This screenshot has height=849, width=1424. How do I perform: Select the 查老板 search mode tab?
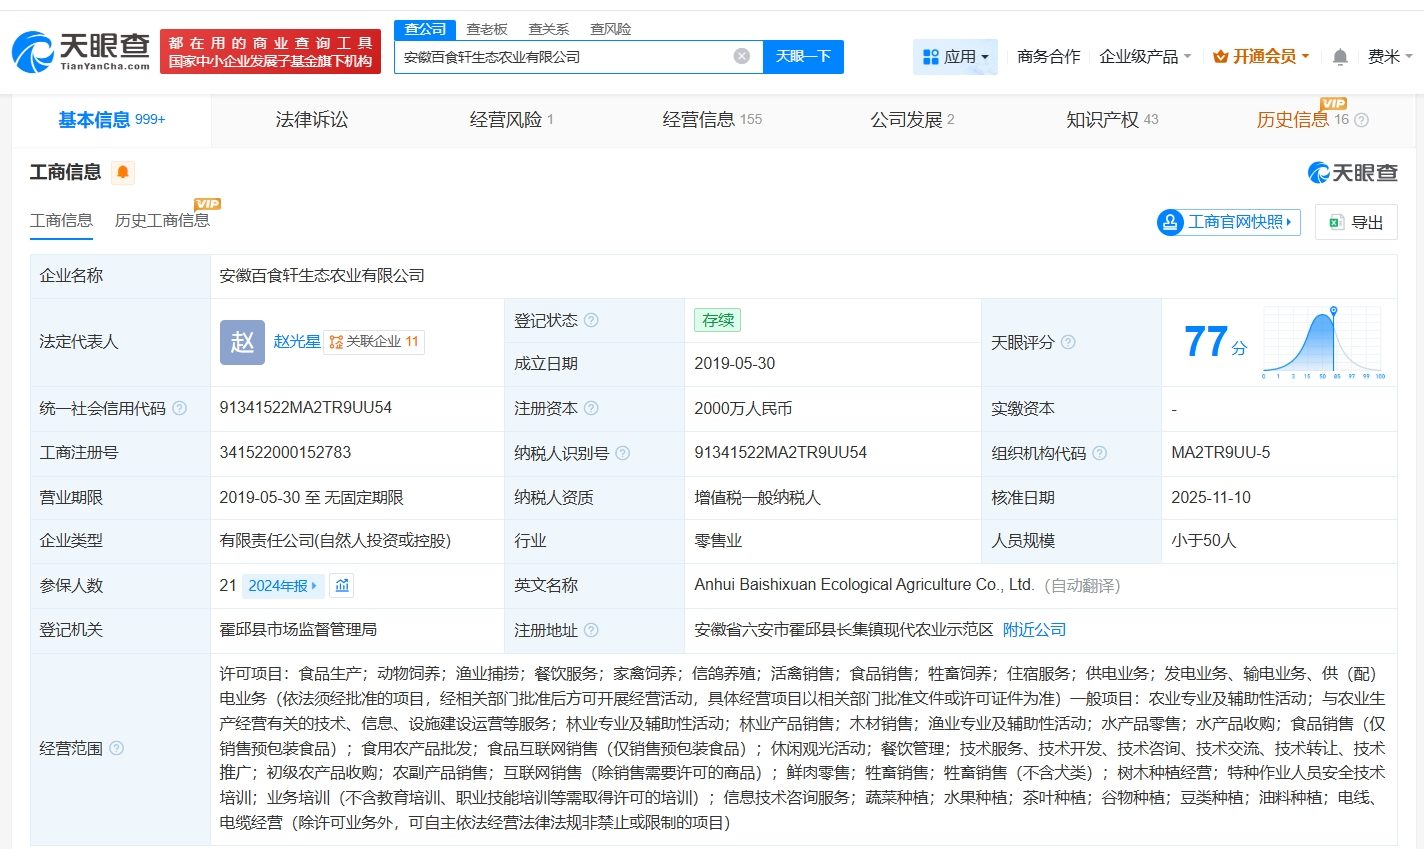click(487, 29)
